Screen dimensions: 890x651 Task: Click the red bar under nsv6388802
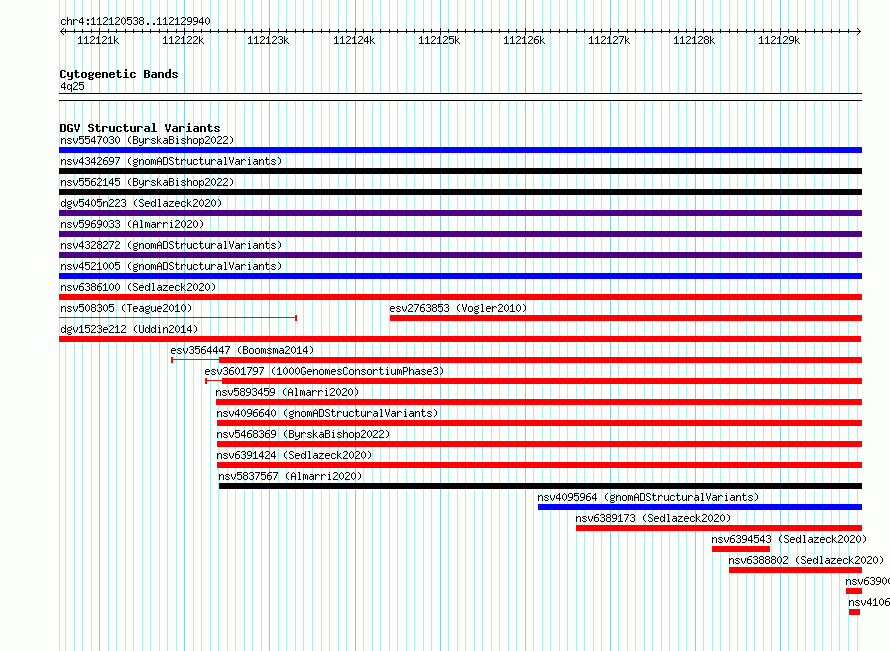click(796, 570)
